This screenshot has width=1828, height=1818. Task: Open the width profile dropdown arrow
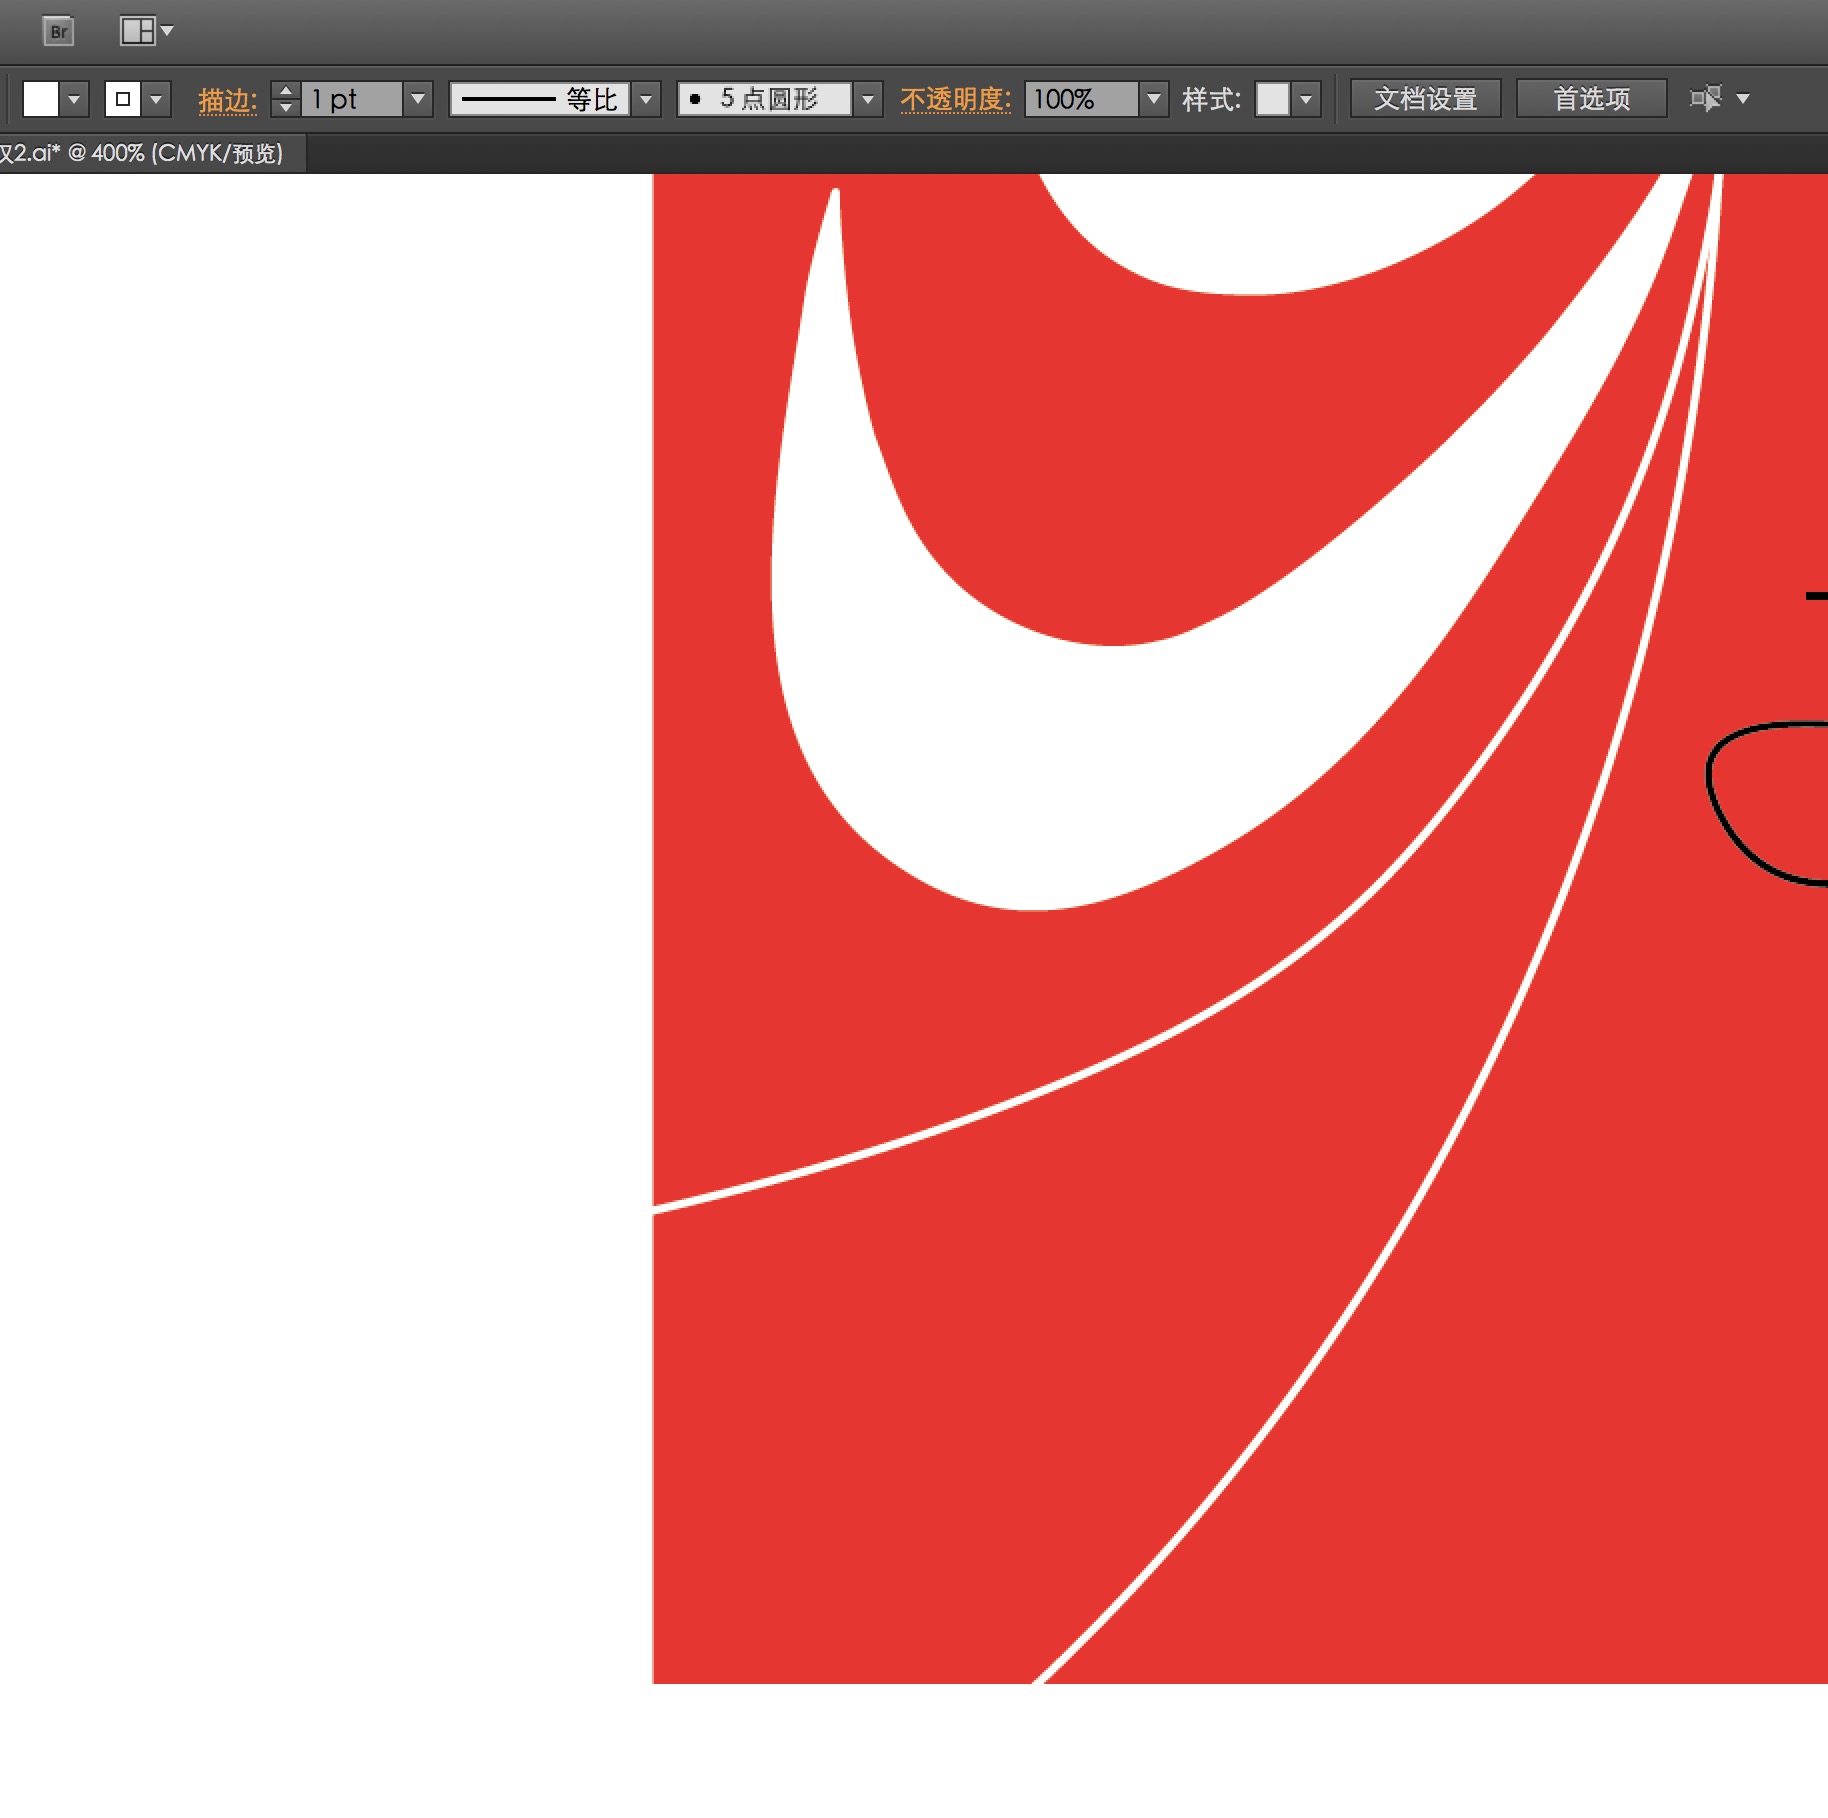pos(646,99)
